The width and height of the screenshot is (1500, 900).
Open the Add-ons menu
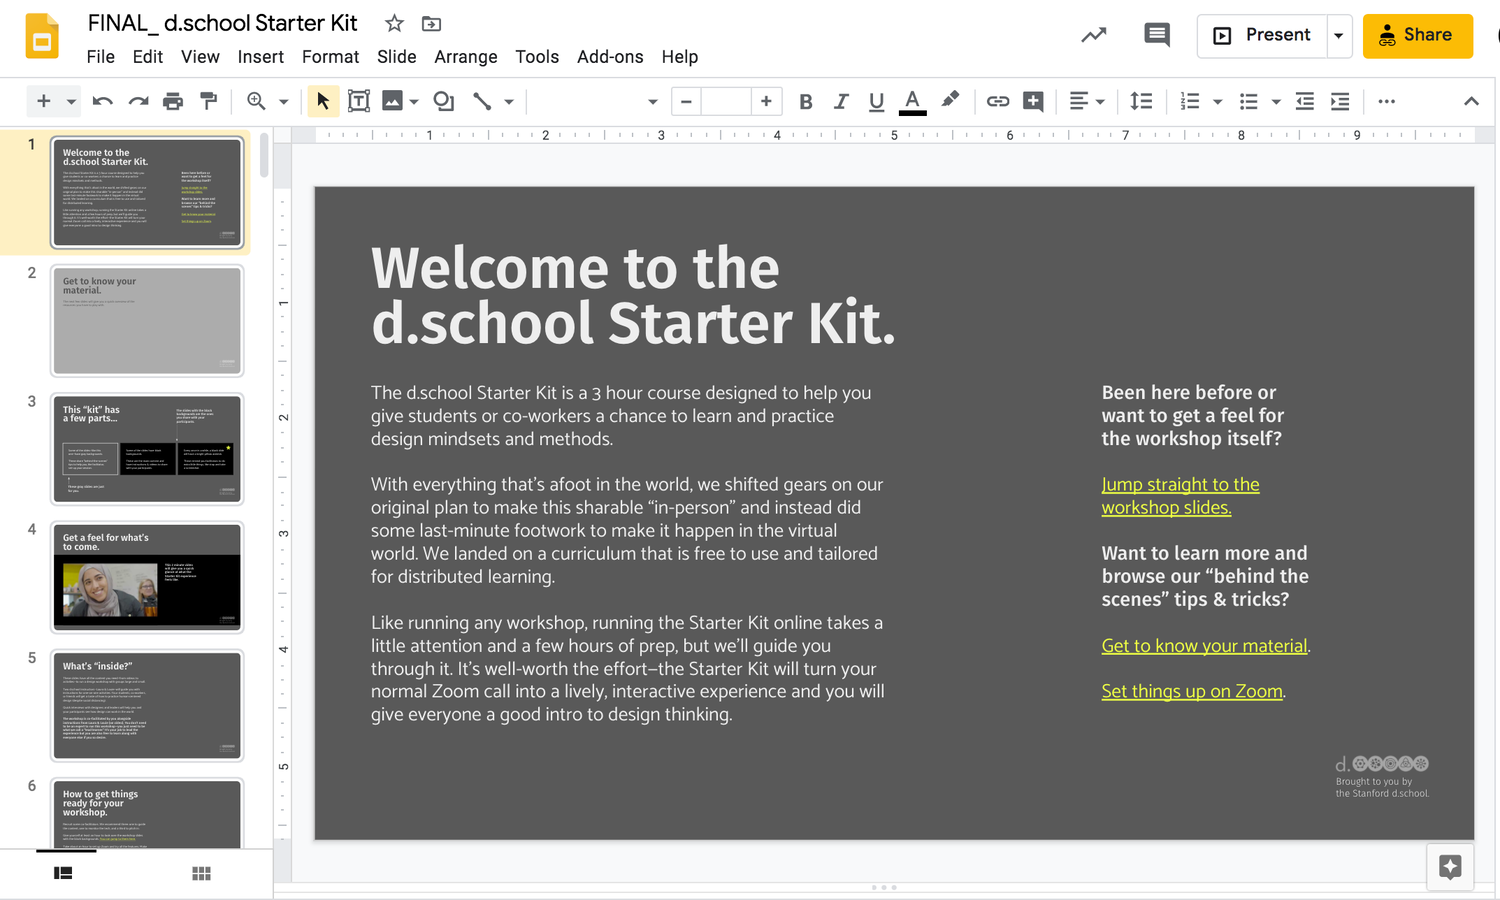tap(610, 57)
